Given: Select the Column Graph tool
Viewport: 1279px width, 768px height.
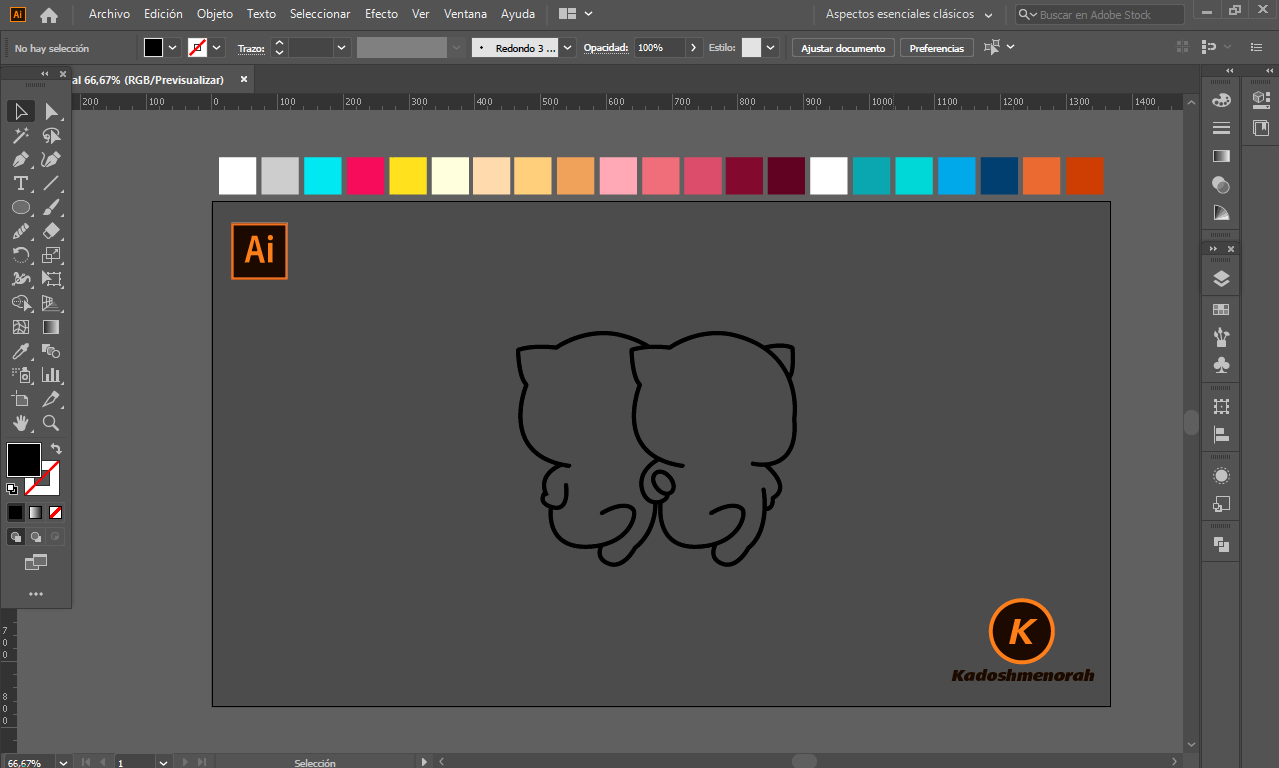Looking at the screenshot, I should coord(51,375).
